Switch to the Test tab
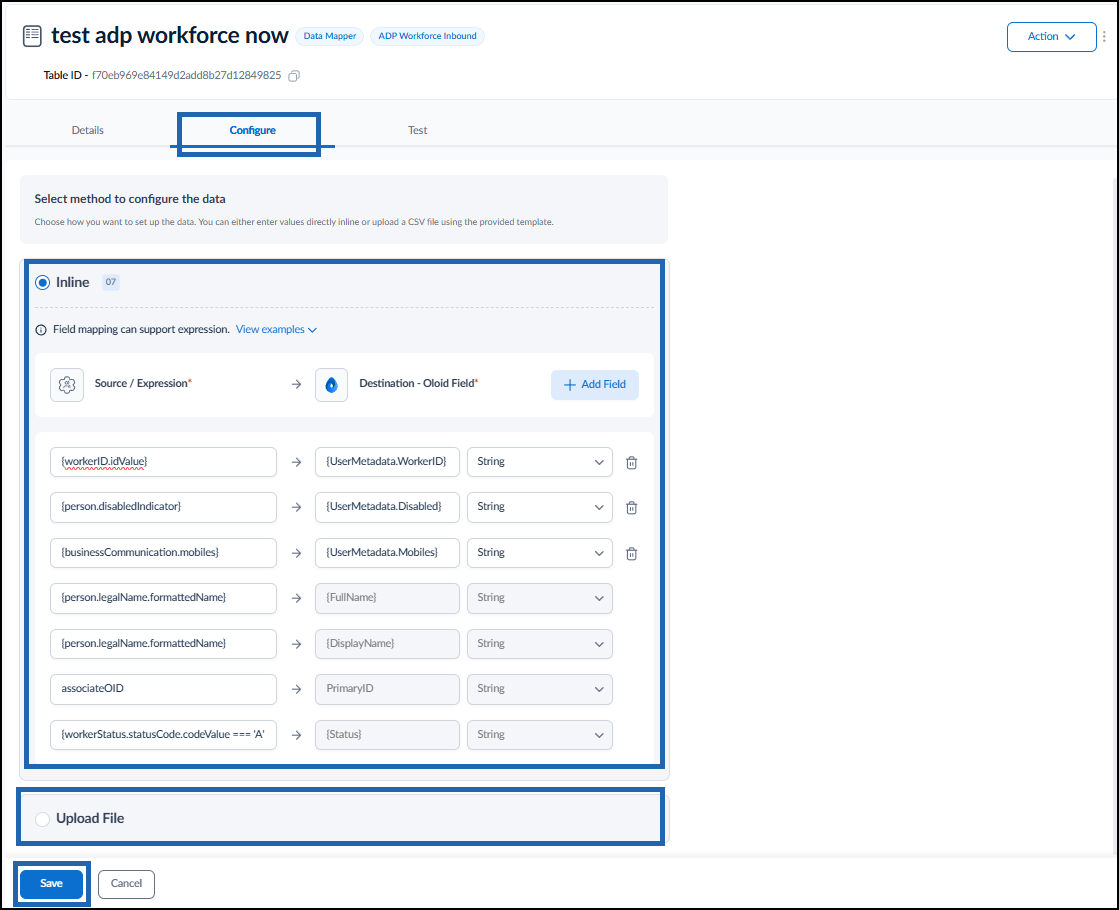Image resolution: width=1119 pixels, height=910 pixels. pos(417,131)
